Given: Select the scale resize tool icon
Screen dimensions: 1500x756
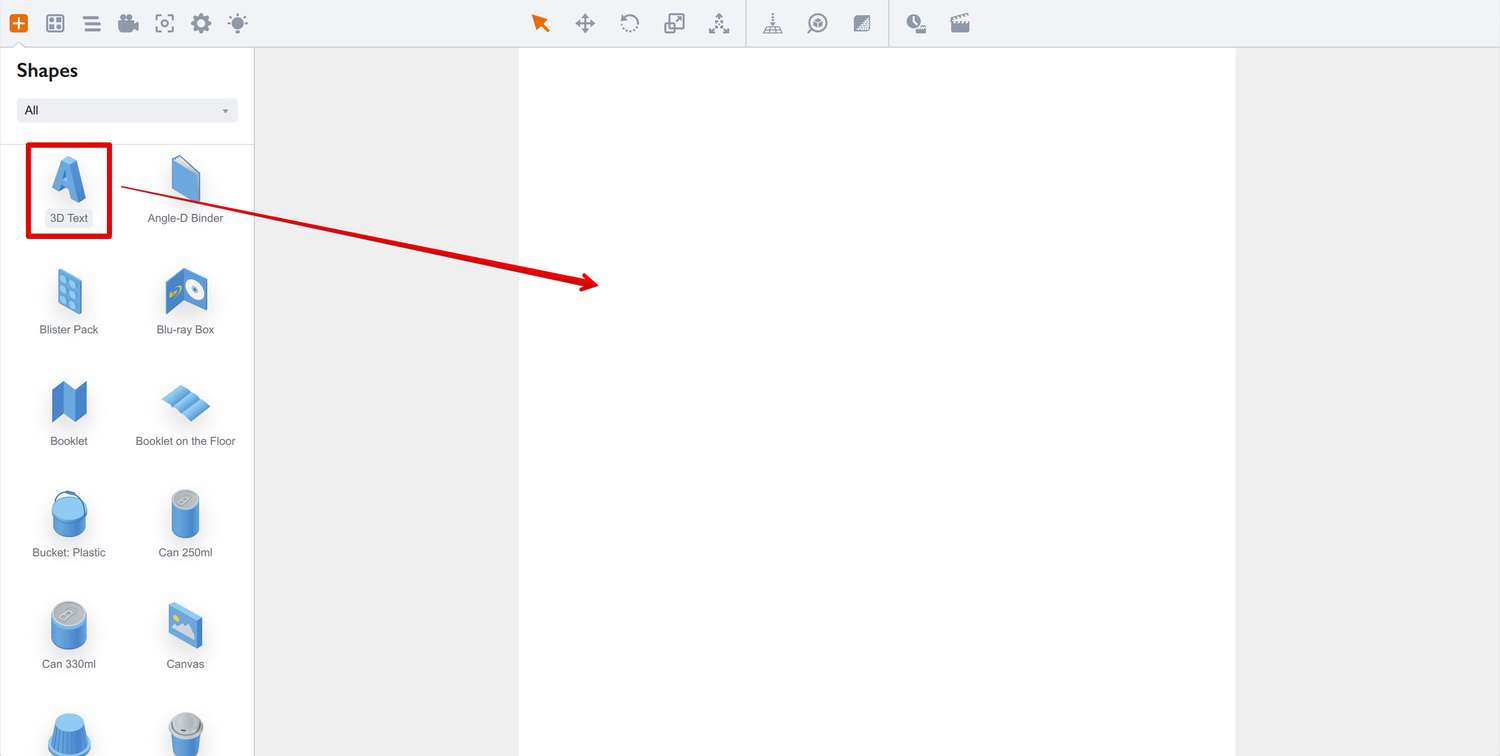Looking at the screenshot, I should point(674,23).
